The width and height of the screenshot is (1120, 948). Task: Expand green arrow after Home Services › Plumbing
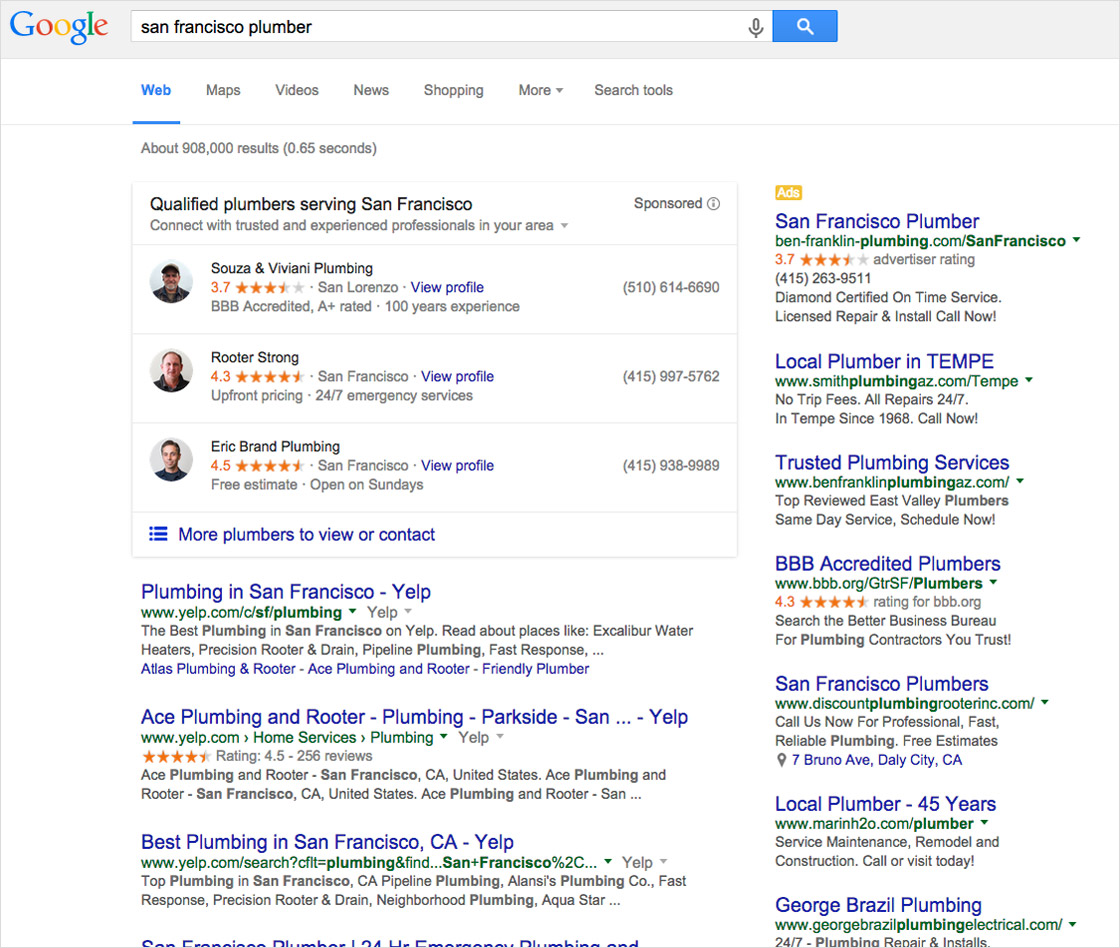(444, 737)
